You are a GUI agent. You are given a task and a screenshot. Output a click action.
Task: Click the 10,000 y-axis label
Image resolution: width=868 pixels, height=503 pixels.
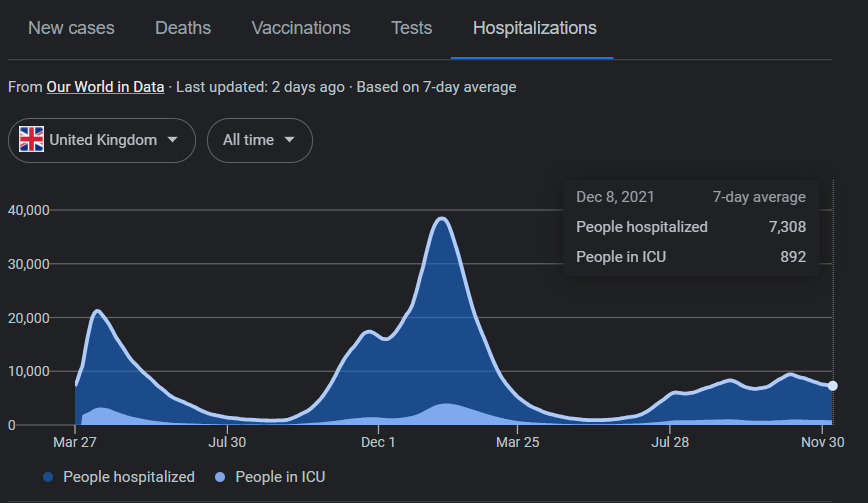[x=29, y=371]
